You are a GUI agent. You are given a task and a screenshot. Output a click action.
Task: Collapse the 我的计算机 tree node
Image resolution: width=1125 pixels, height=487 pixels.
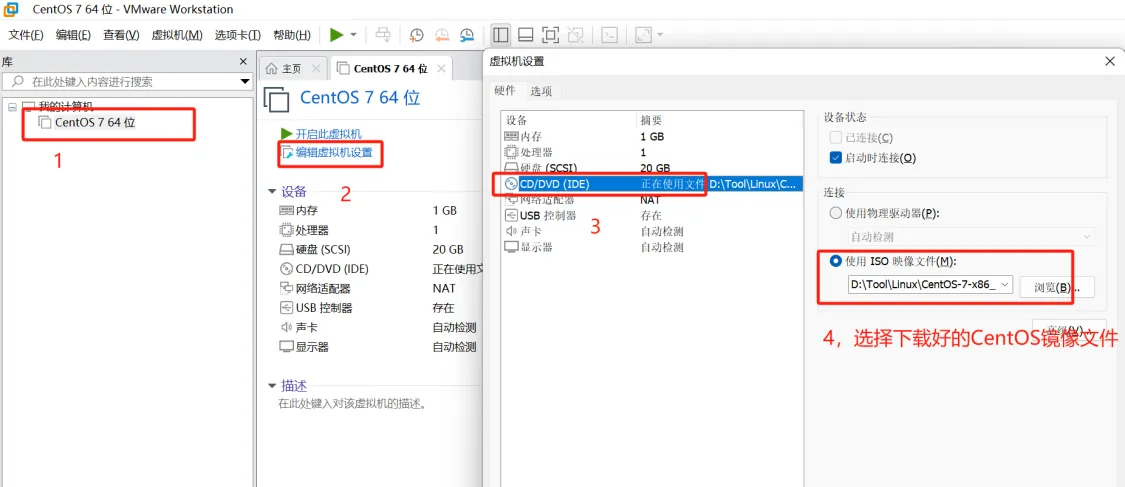click(x=12, y=107)
